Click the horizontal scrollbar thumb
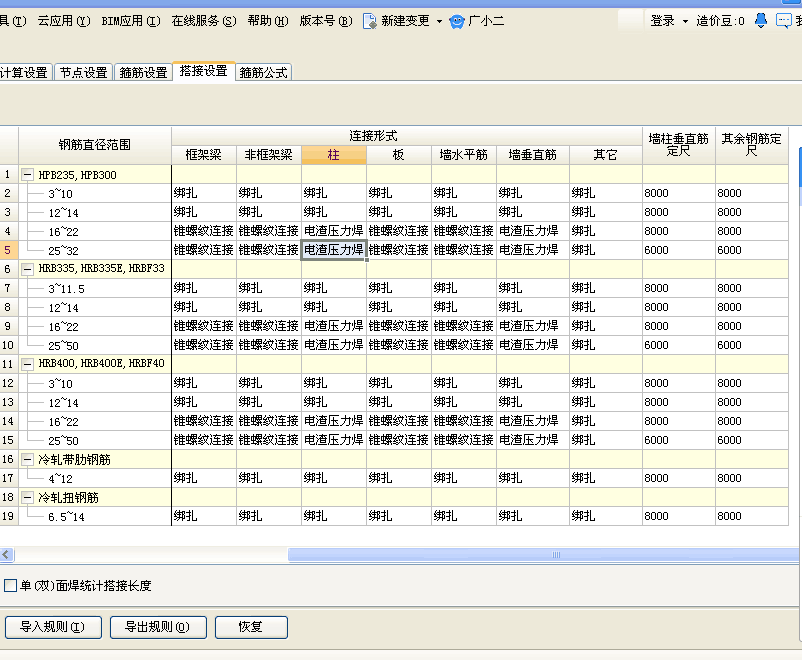This screenshot has height=660, width=802. 543,555
